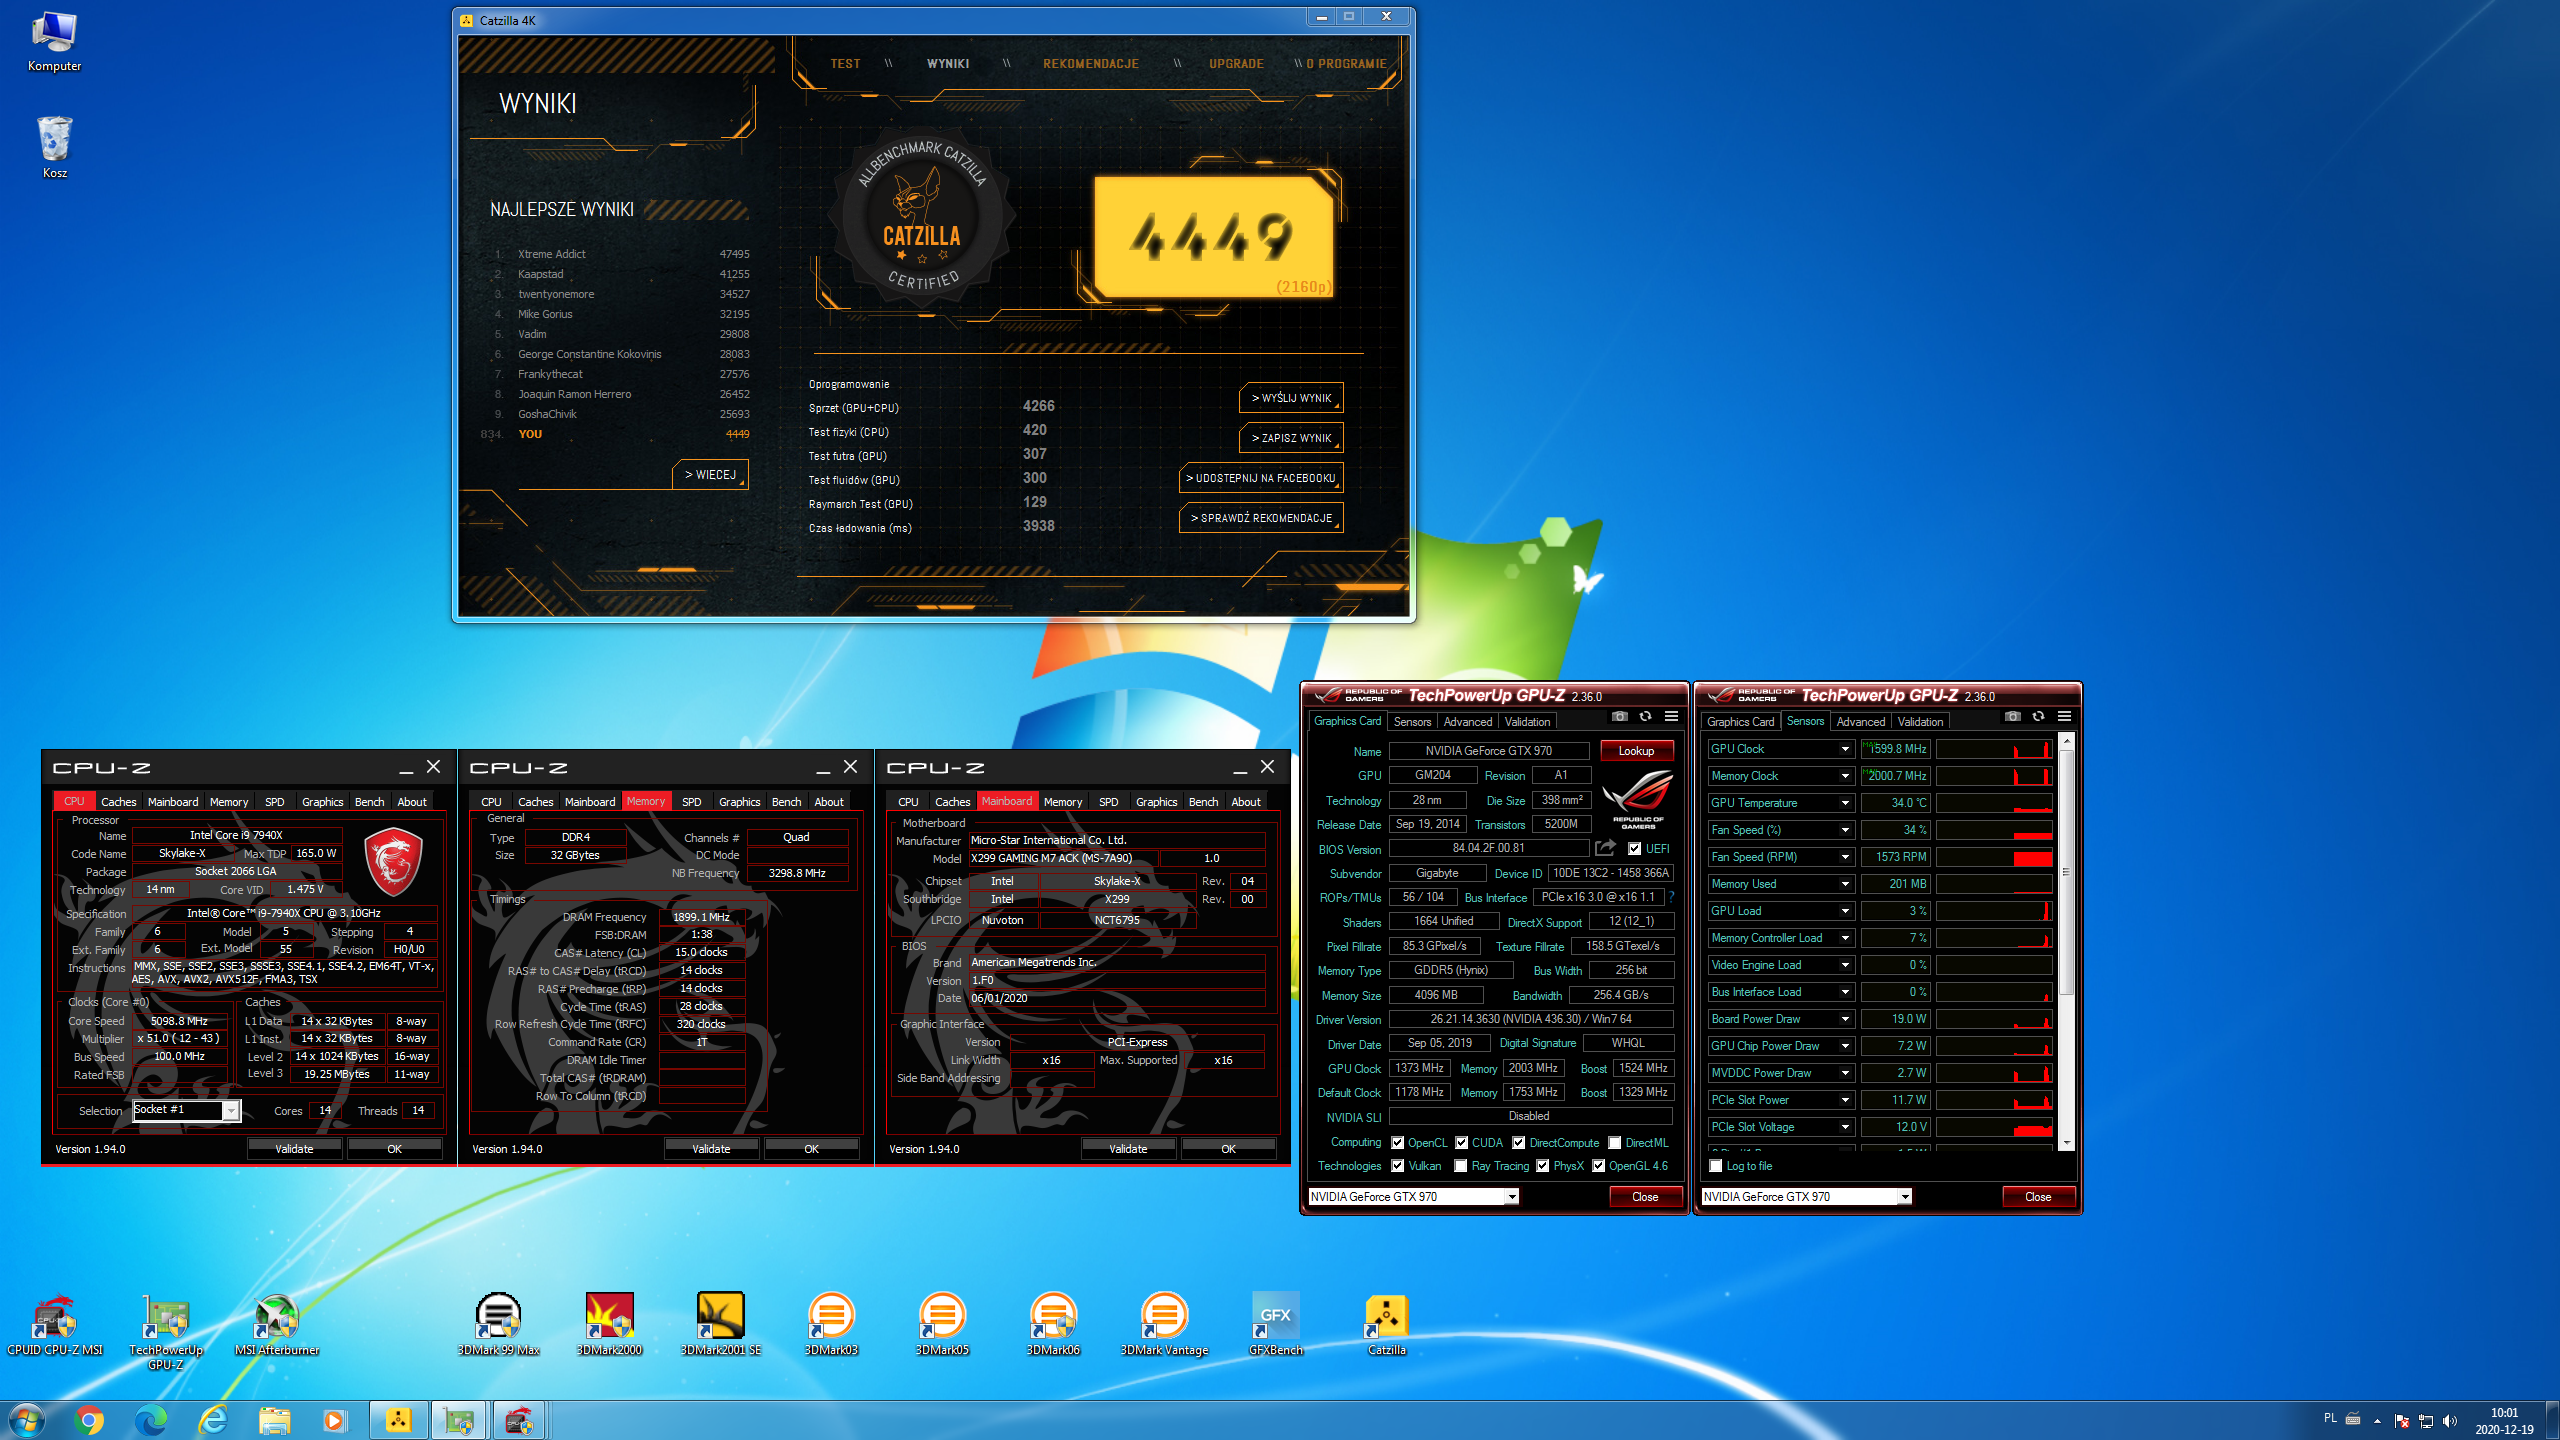The width and height of the screenshot is (2560, 1440).
Task: Click the Windows Start button
Action: pos(26,1420)
